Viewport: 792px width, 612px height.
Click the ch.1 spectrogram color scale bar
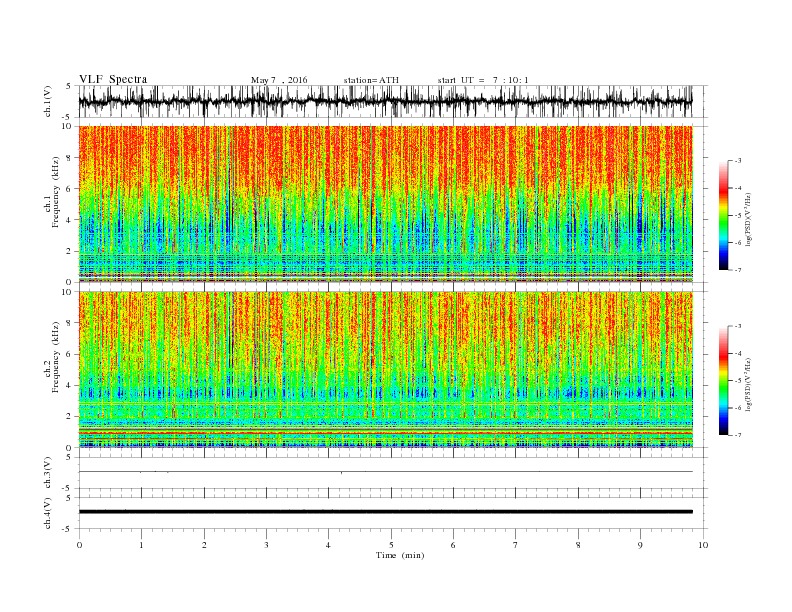coord(723,216)
